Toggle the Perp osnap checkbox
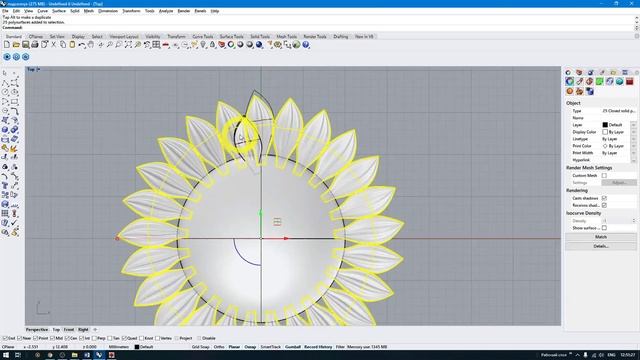The image size is (640, 360). [95, 338]
